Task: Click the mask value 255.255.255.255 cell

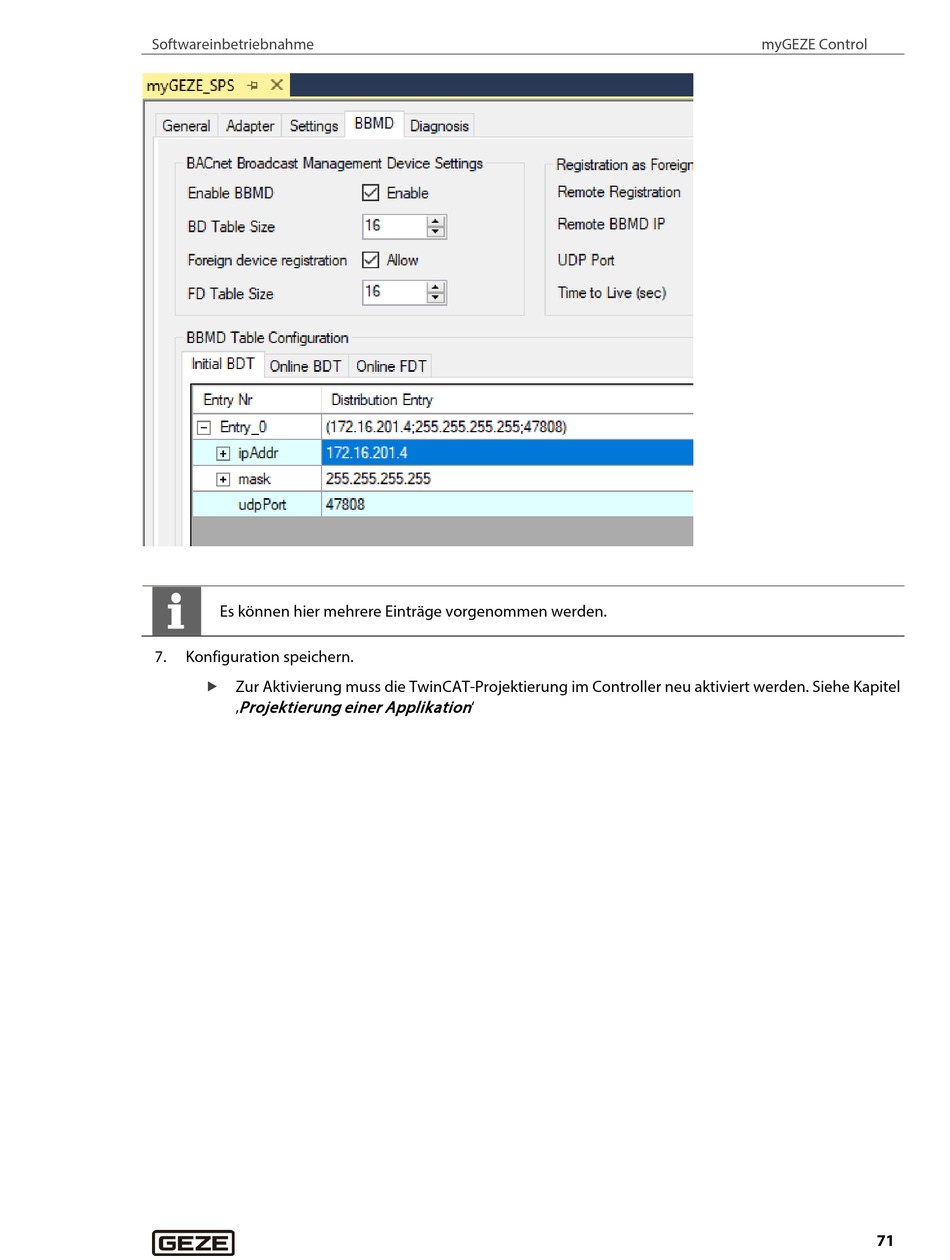Action: 507,479
